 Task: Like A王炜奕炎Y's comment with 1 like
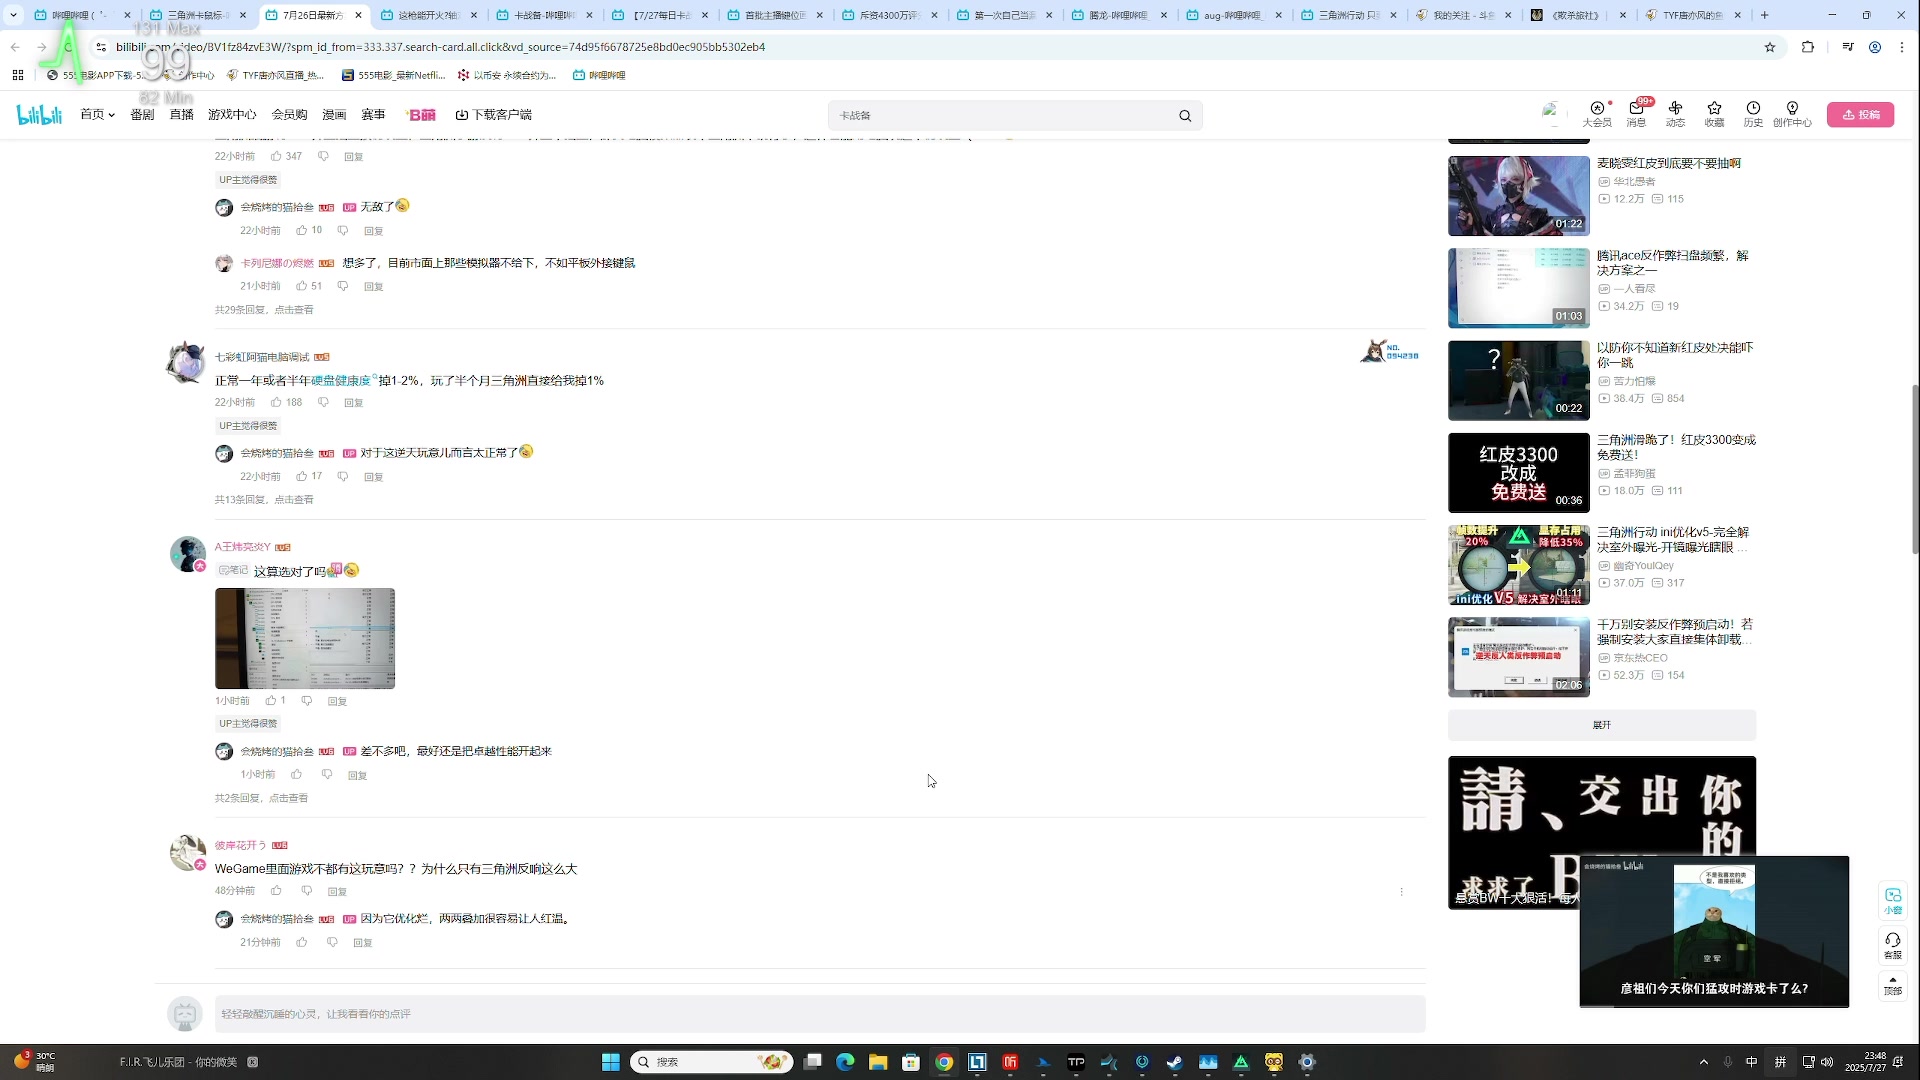pyautogui.click(x=271, y=700)
